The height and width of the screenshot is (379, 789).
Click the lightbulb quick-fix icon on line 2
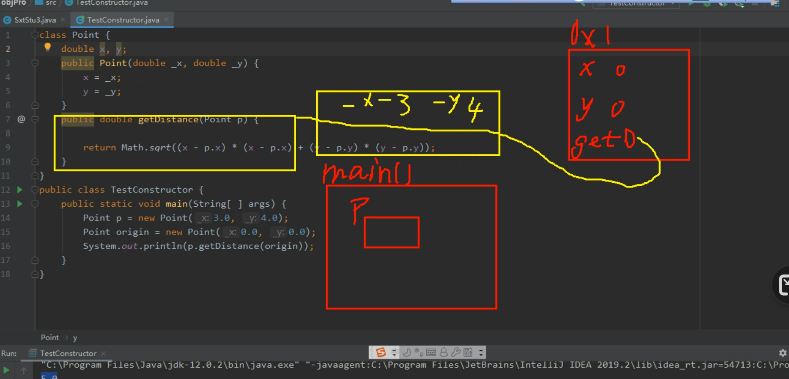click(x=48, y=47)
